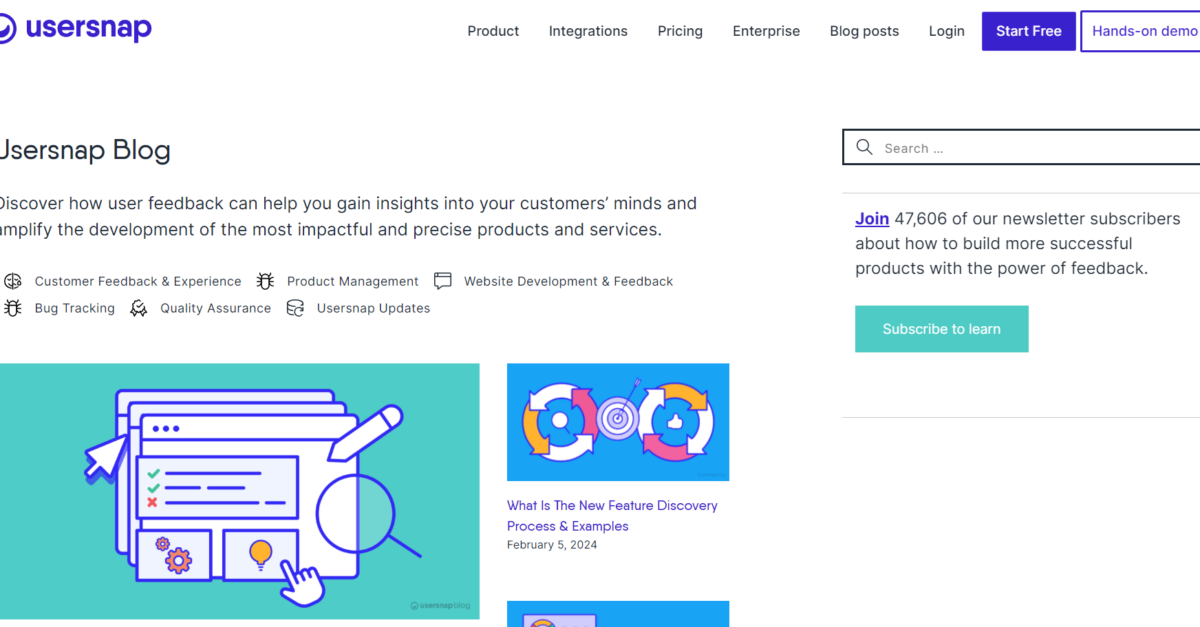Open the Feature Discovery Process article link
Image resolution: width=1200 pixels, height=627 pixels.
(x=612, y=515)
